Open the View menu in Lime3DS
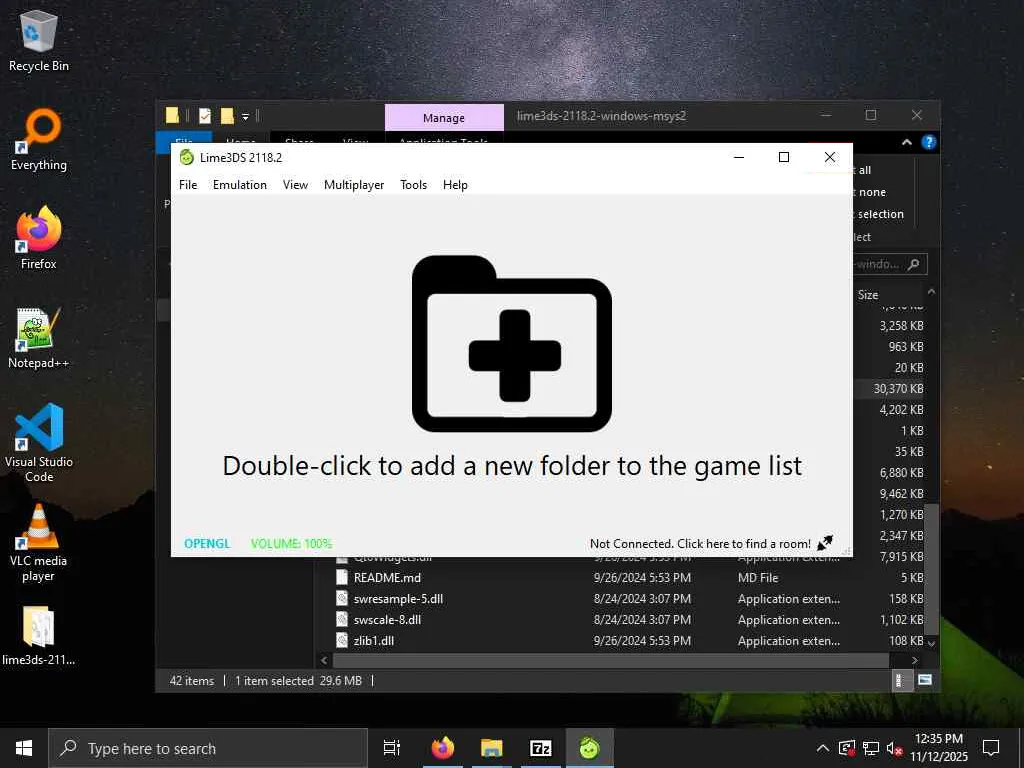Image resolution: width=1024 pixels, height=768 pixels. [x=295, y=185]
